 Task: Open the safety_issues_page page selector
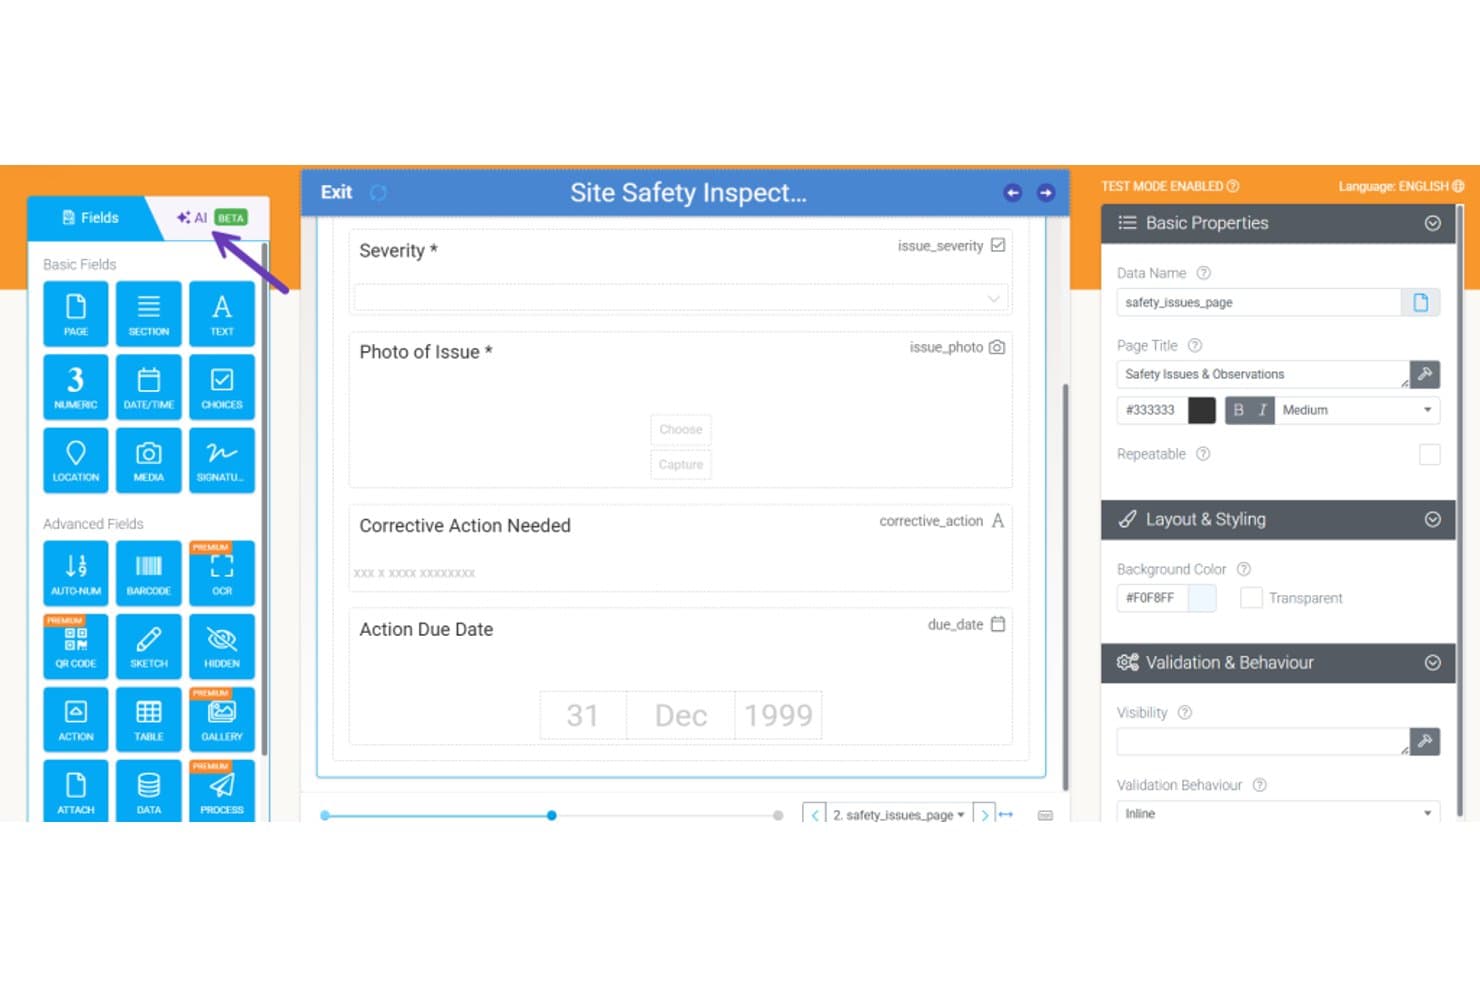898,815
